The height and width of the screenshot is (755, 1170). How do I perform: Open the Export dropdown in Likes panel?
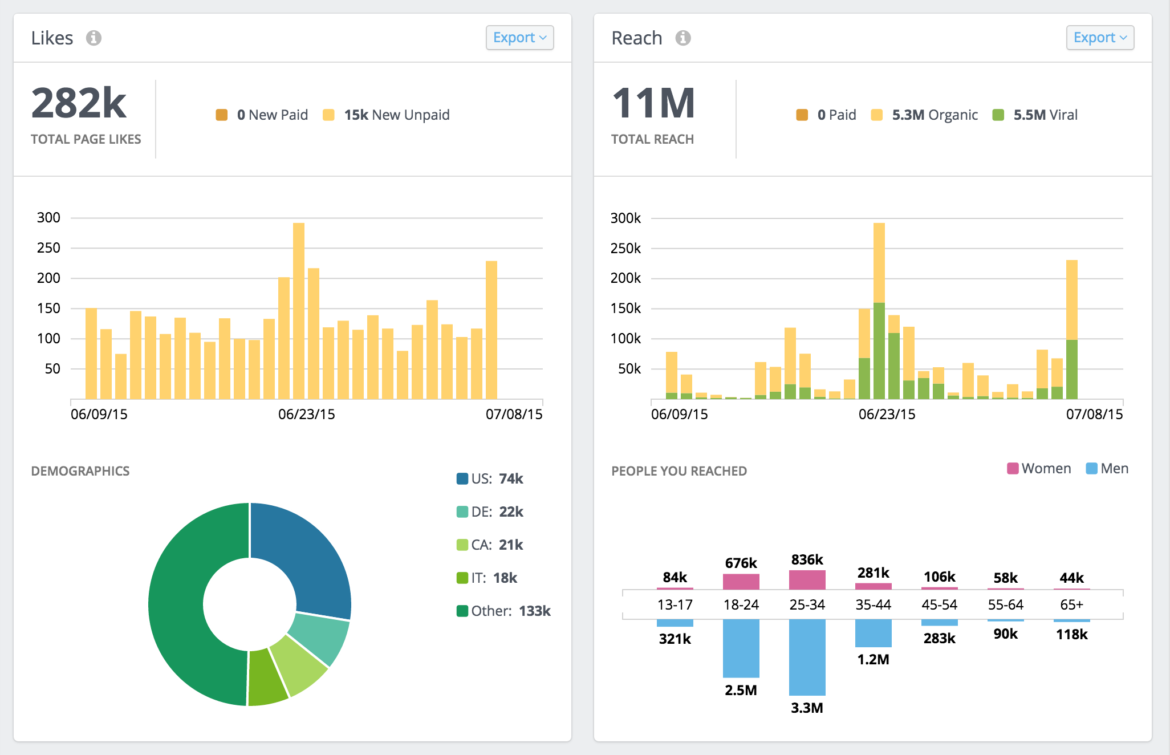519,37
